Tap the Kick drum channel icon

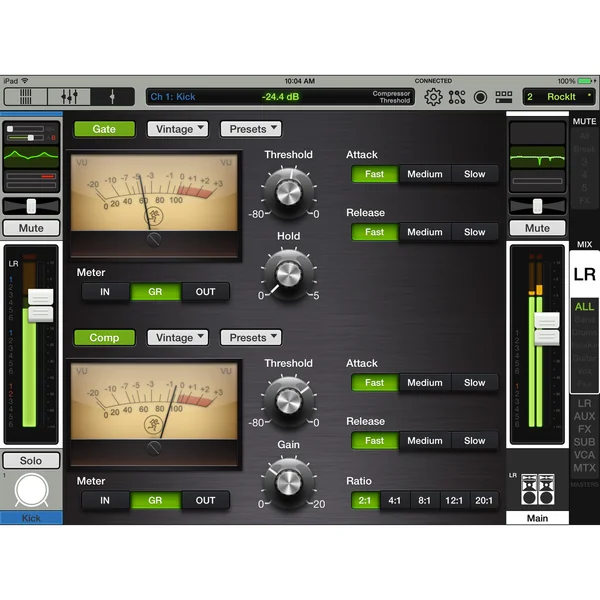31,491
